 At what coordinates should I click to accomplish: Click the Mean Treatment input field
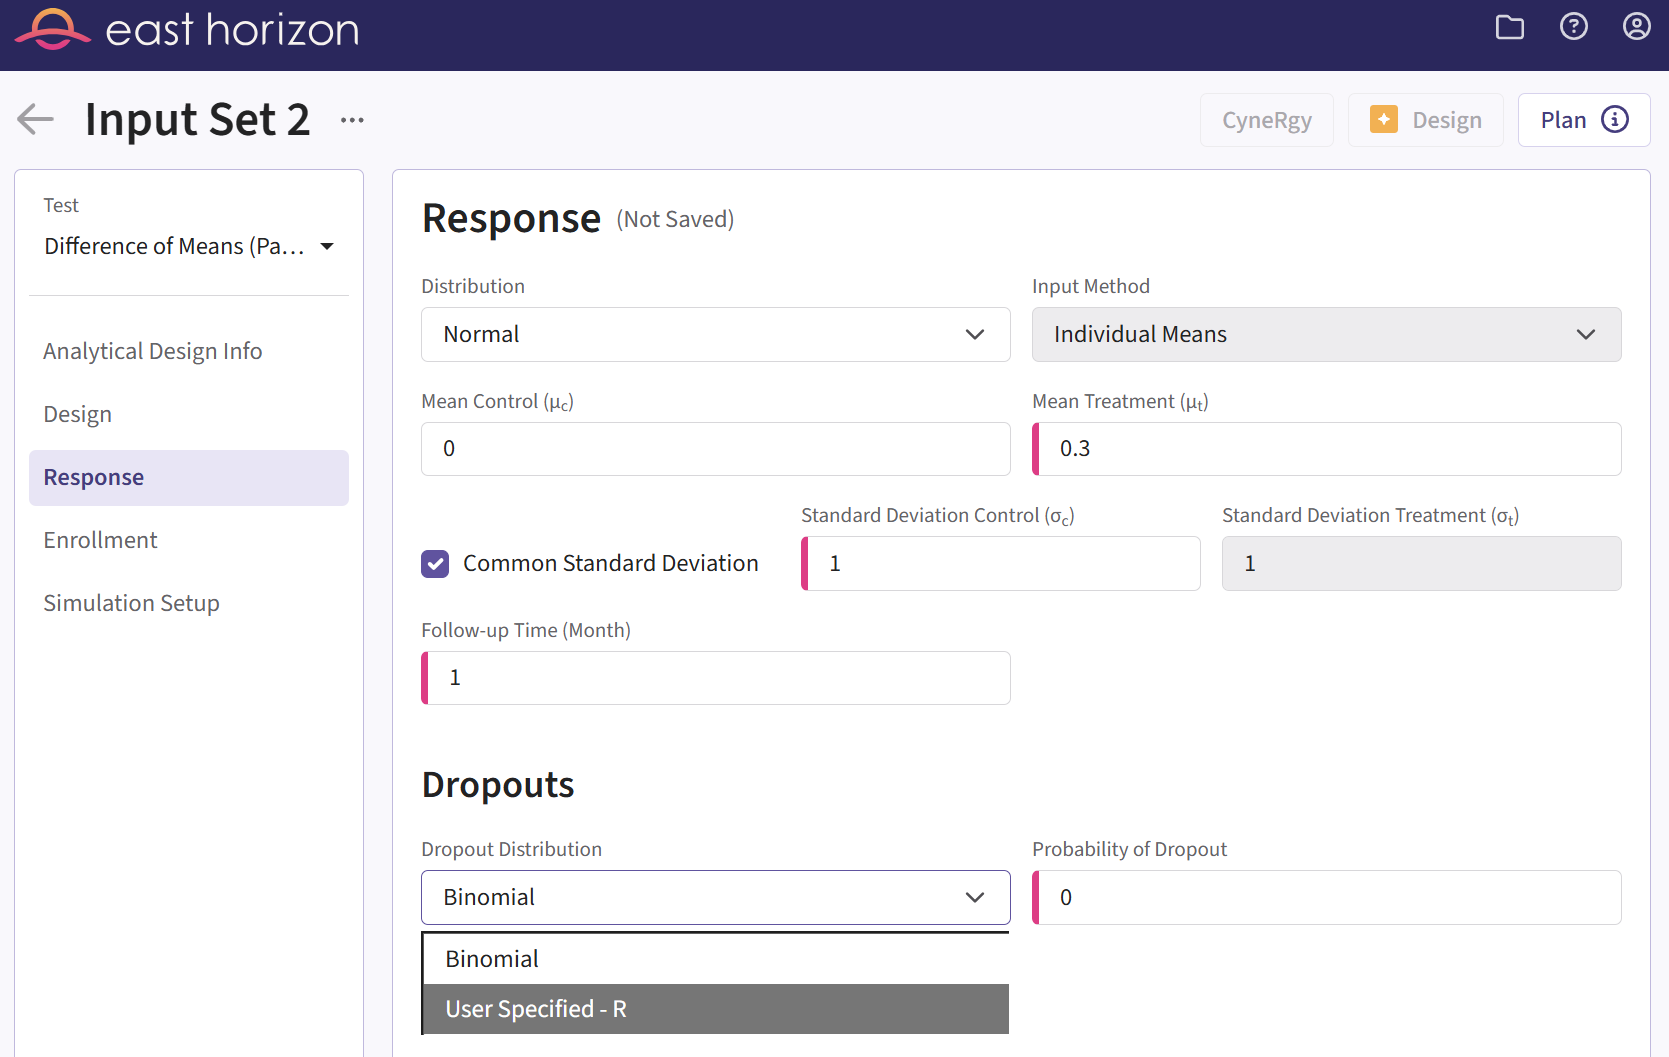[1330, 449]
